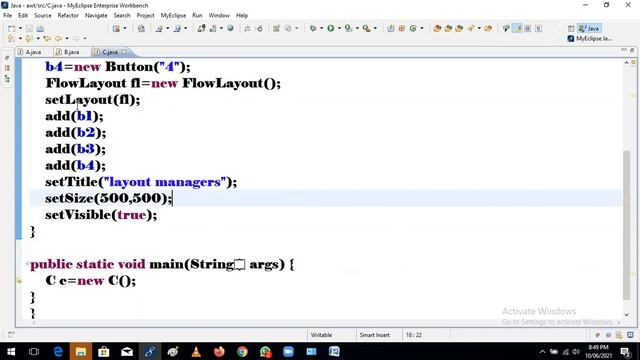Open the Open Perspective icon

pos(571,29)
